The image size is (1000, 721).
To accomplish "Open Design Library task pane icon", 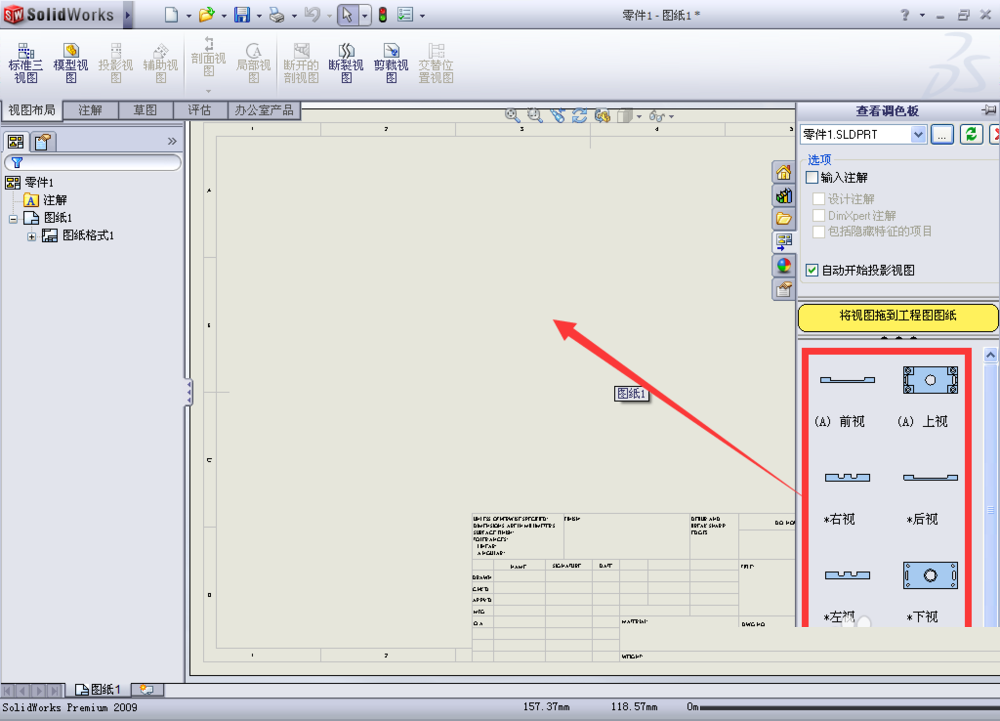I will coord(784,196).
